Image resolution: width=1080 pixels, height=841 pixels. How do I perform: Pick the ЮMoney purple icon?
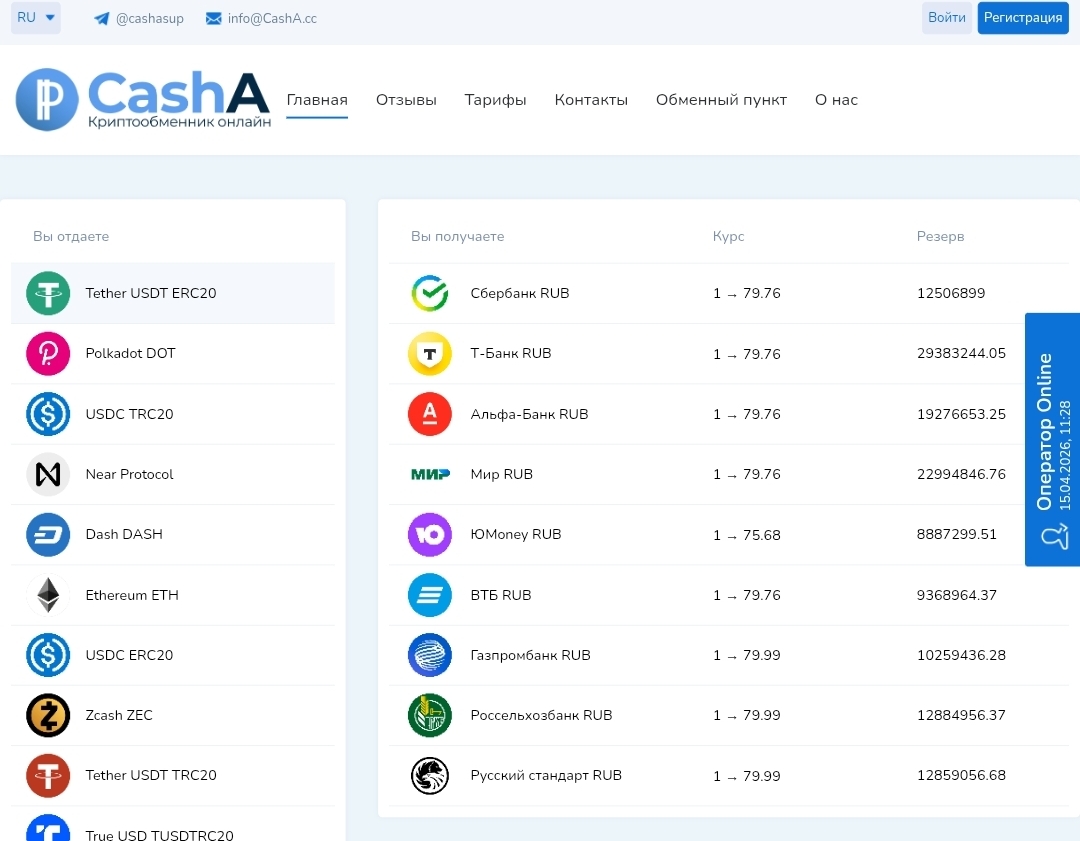pyautogui.click(x=430, y=534)
